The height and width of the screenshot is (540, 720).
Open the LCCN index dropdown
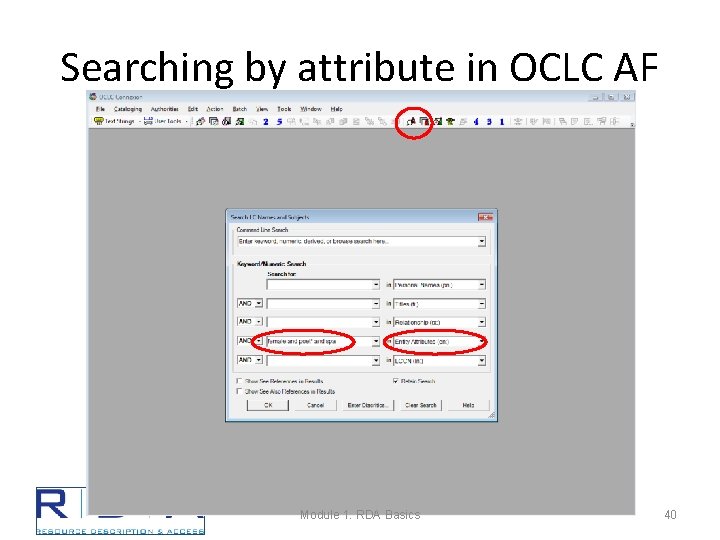[481, 361]
